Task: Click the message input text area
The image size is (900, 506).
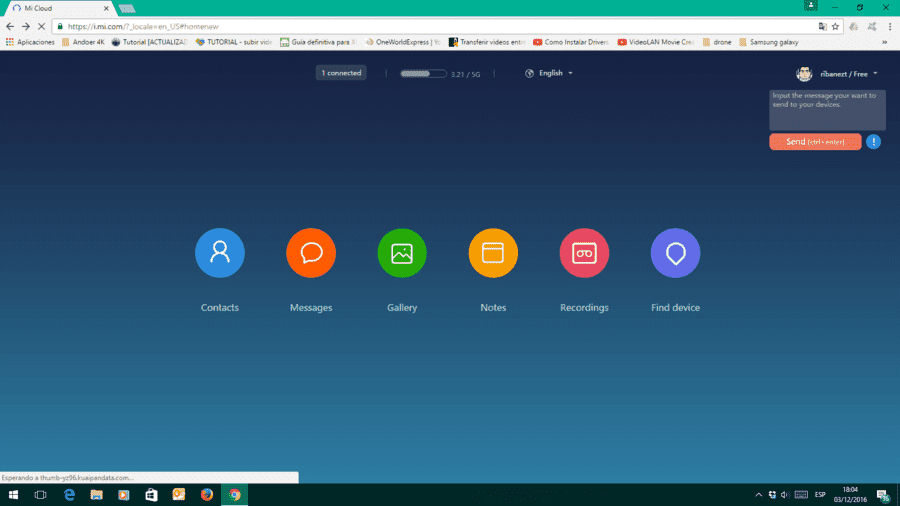Action: 827,110
